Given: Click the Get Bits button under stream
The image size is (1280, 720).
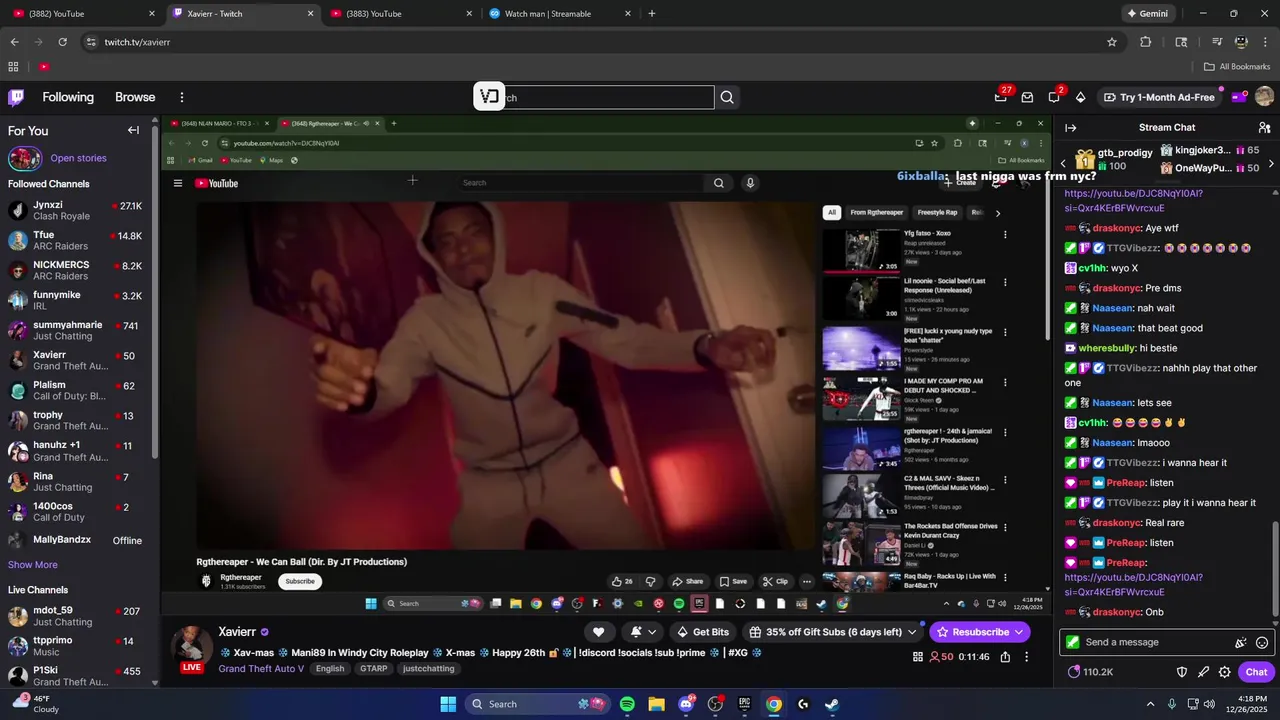Looking at the screenshot, I should pyautogui.click(x=703, y=632).
